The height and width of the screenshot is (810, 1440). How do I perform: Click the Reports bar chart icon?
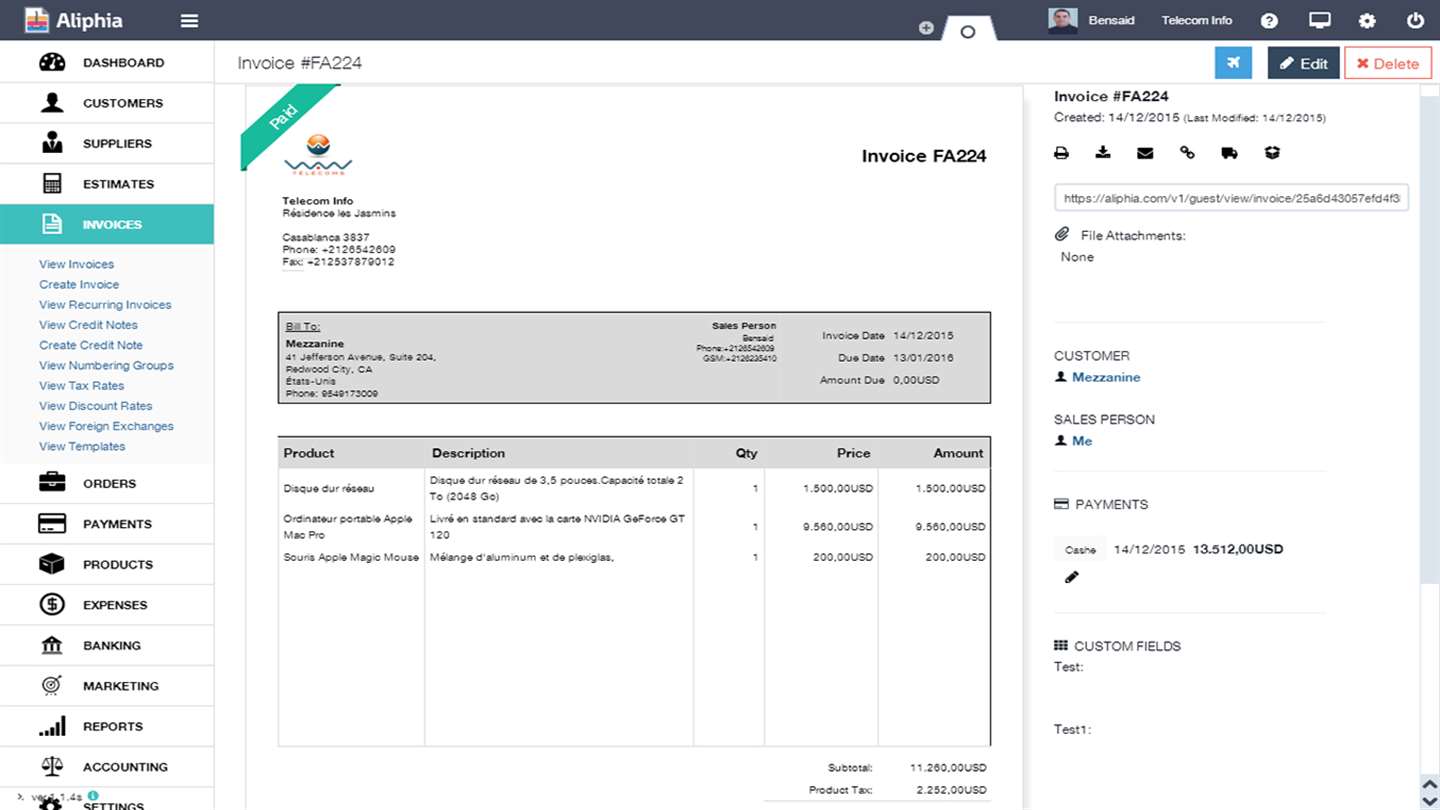pos(52,726)
